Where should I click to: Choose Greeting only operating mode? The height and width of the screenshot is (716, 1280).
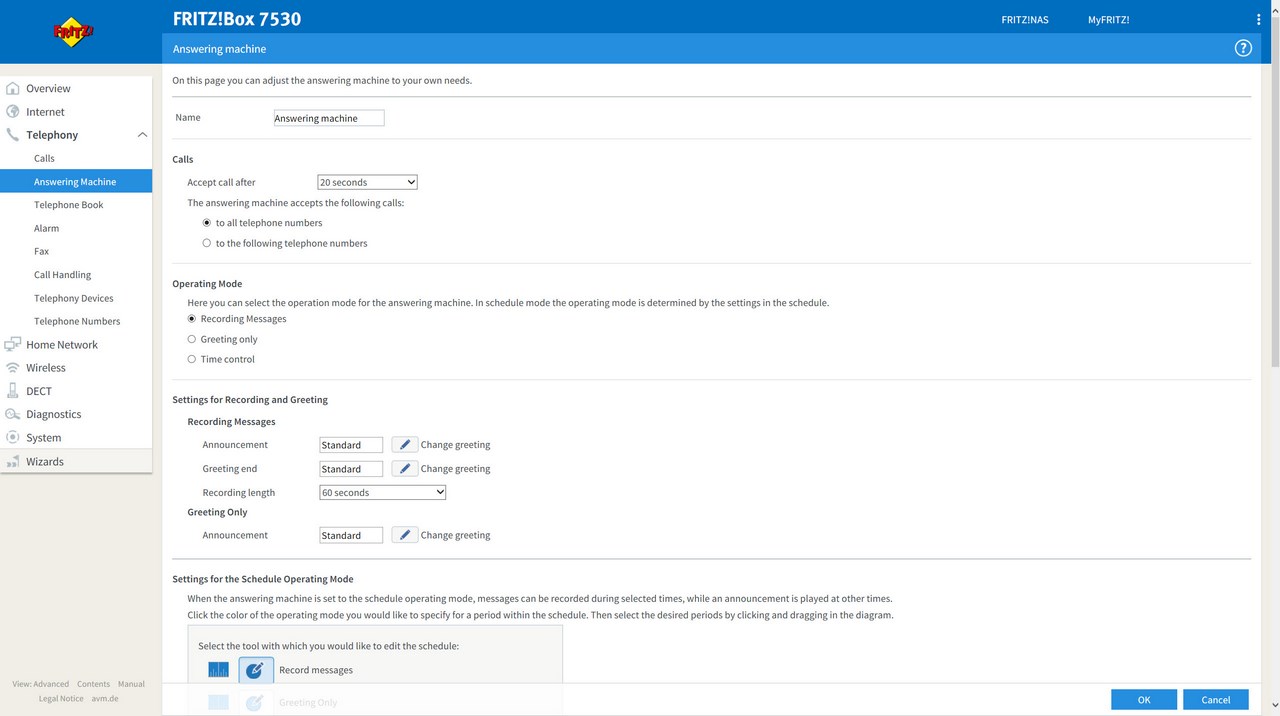(192, 339)
